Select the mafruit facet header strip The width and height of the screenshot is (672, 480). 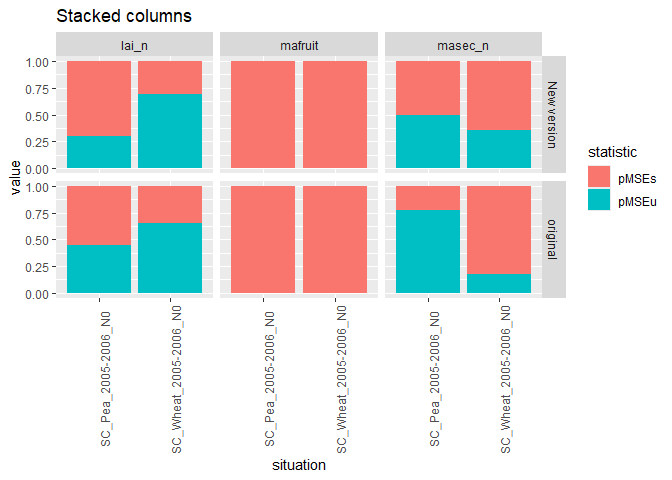[298, 44]
